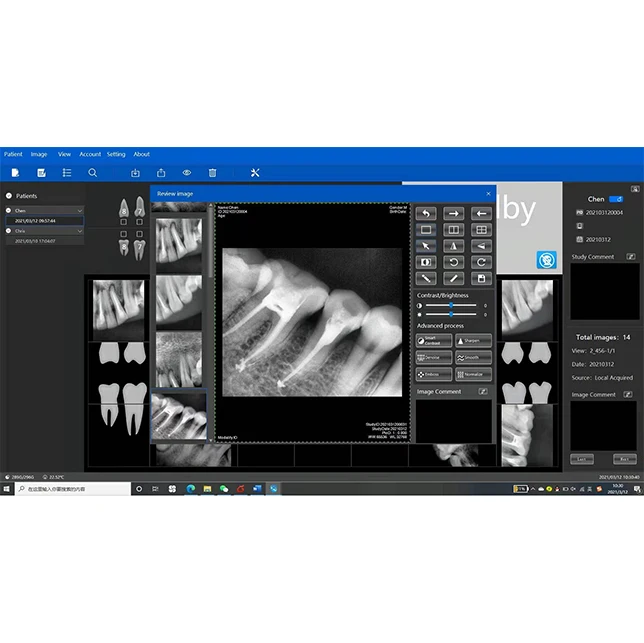Flip image vertically with sideways triangle tool
Screen dimensions: 644x643
tap(481, 246)
